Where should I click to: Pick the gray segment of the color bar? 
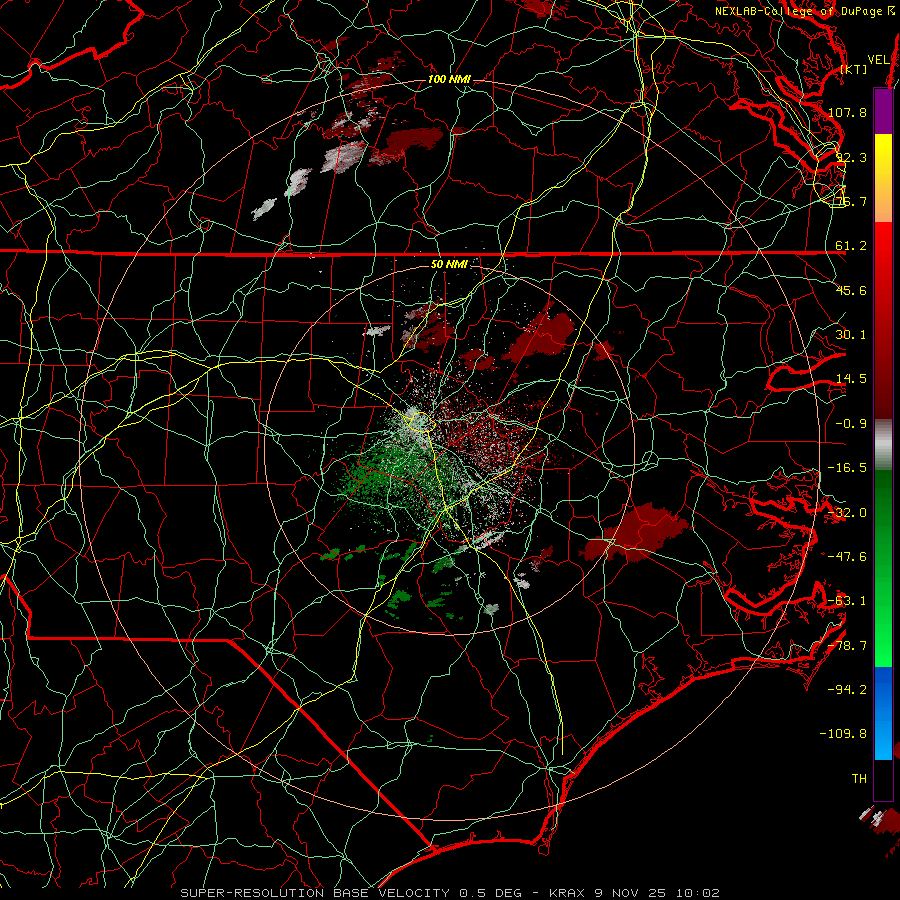tap(883, 444)
